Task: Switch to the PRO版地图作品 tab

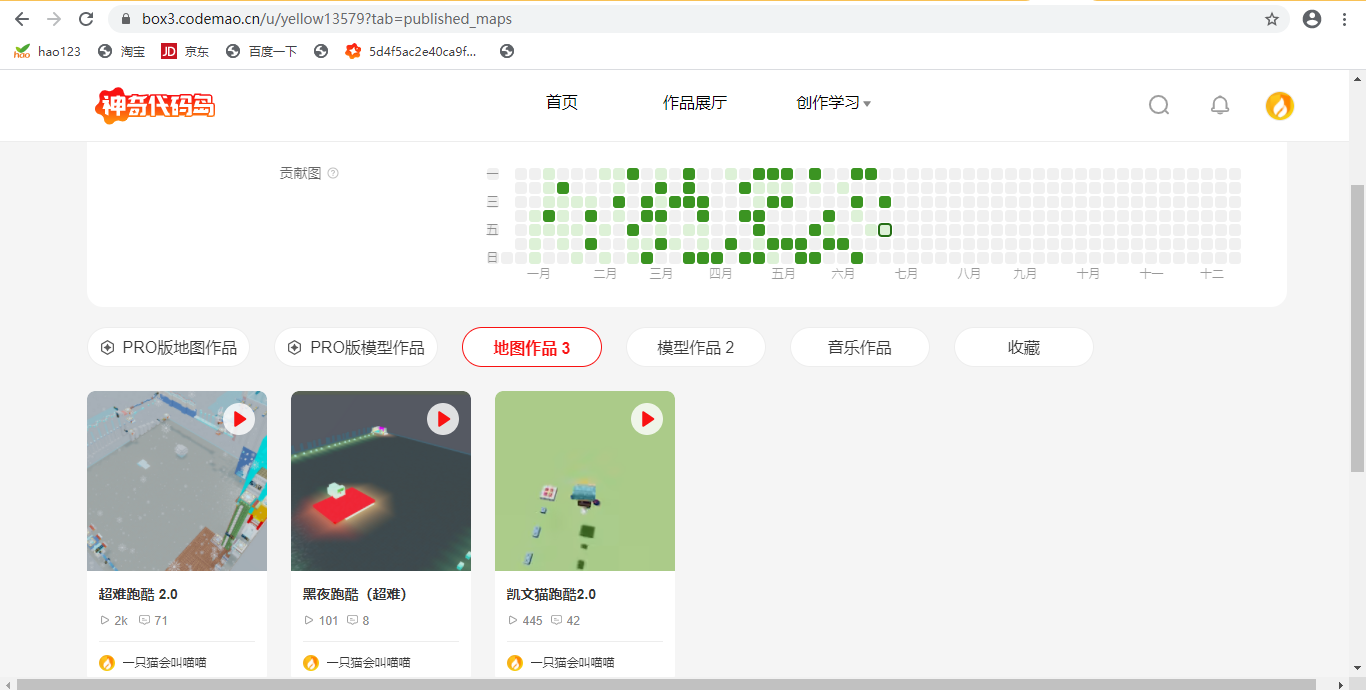Action: (x=168, y=347)
